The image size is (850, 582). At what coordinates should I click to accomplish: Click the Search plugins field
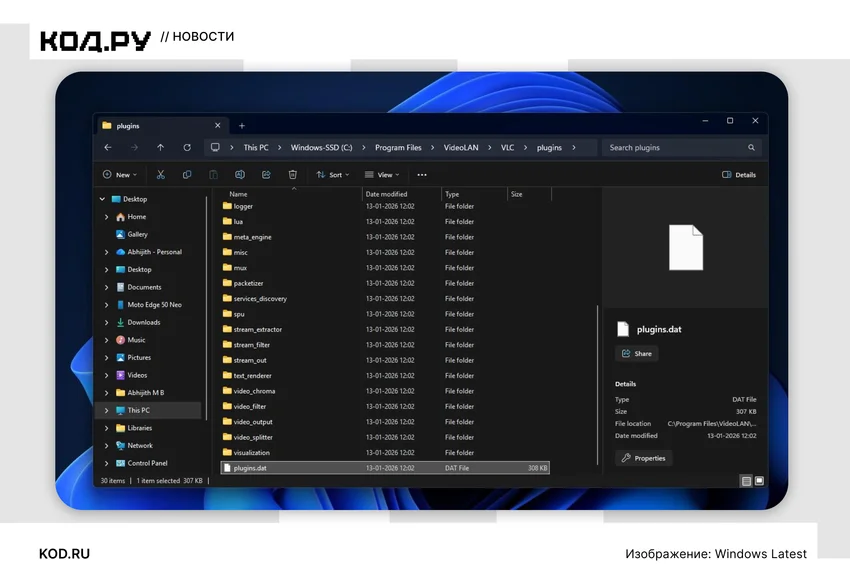(681, 147)
